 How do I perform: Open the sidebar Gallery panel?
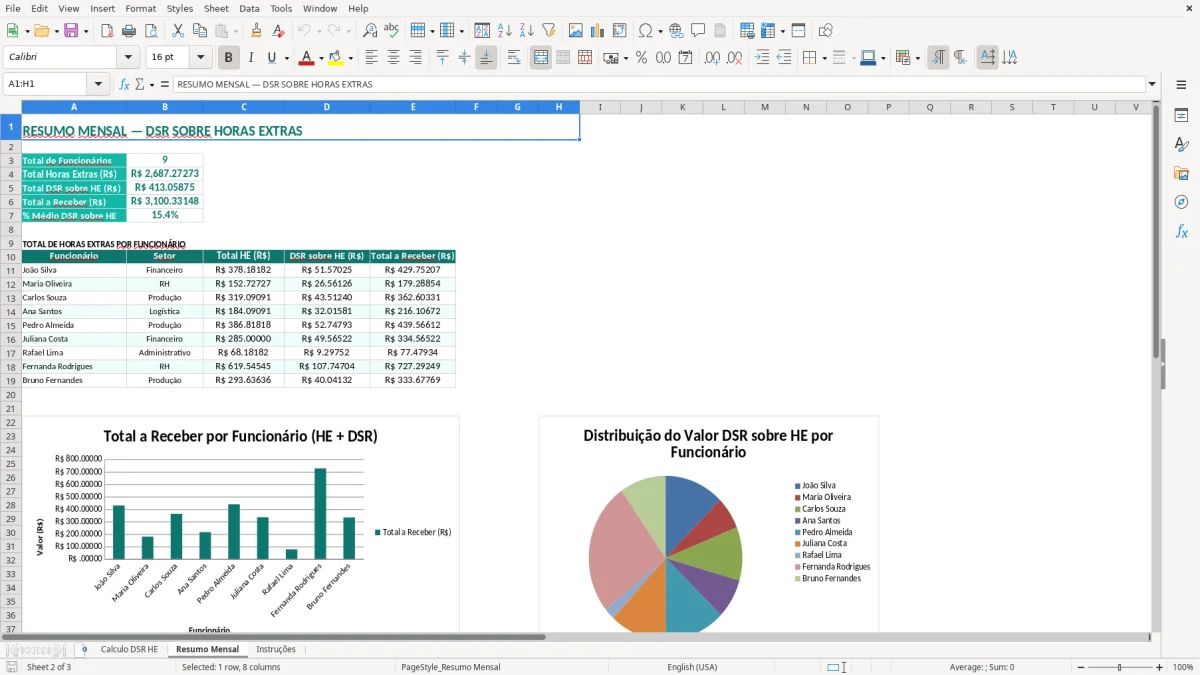click(x=1181, y=174)
